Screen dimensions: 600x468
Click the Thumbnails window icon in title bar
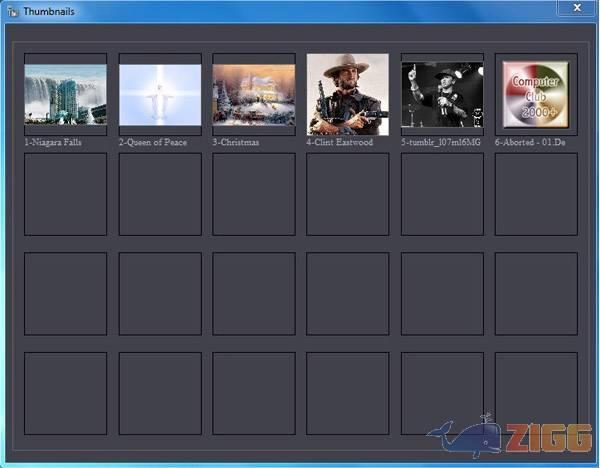pos(14,11)
